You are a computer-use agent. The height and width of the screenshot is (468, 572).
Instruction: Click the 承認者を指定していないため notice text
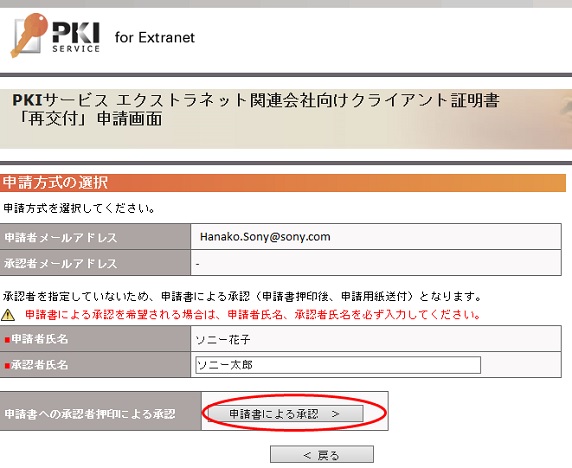pyautogui.click(x=242, y=296)
